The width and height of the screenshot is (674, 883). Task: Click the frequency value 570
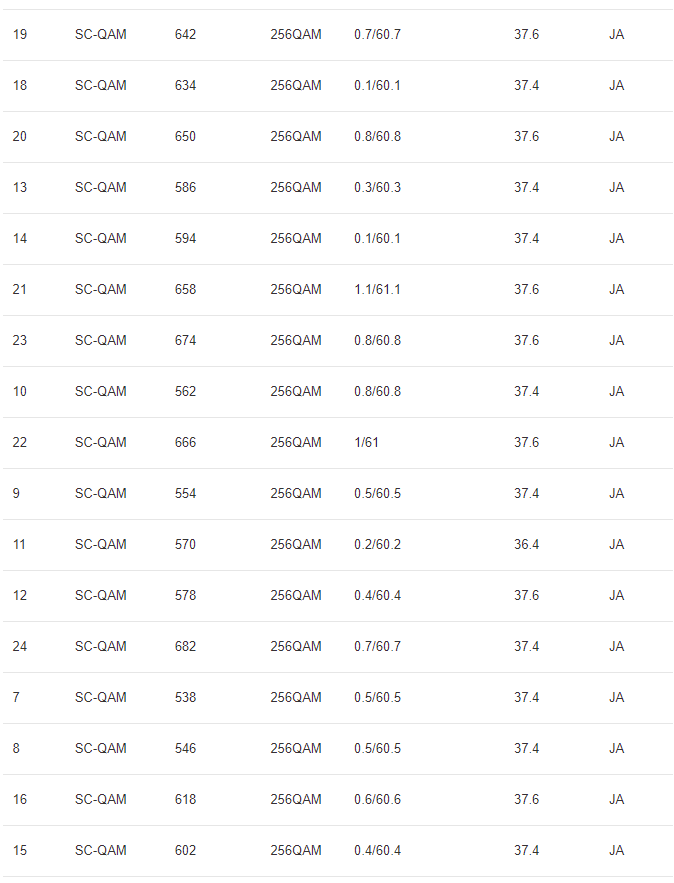(185, 545)
